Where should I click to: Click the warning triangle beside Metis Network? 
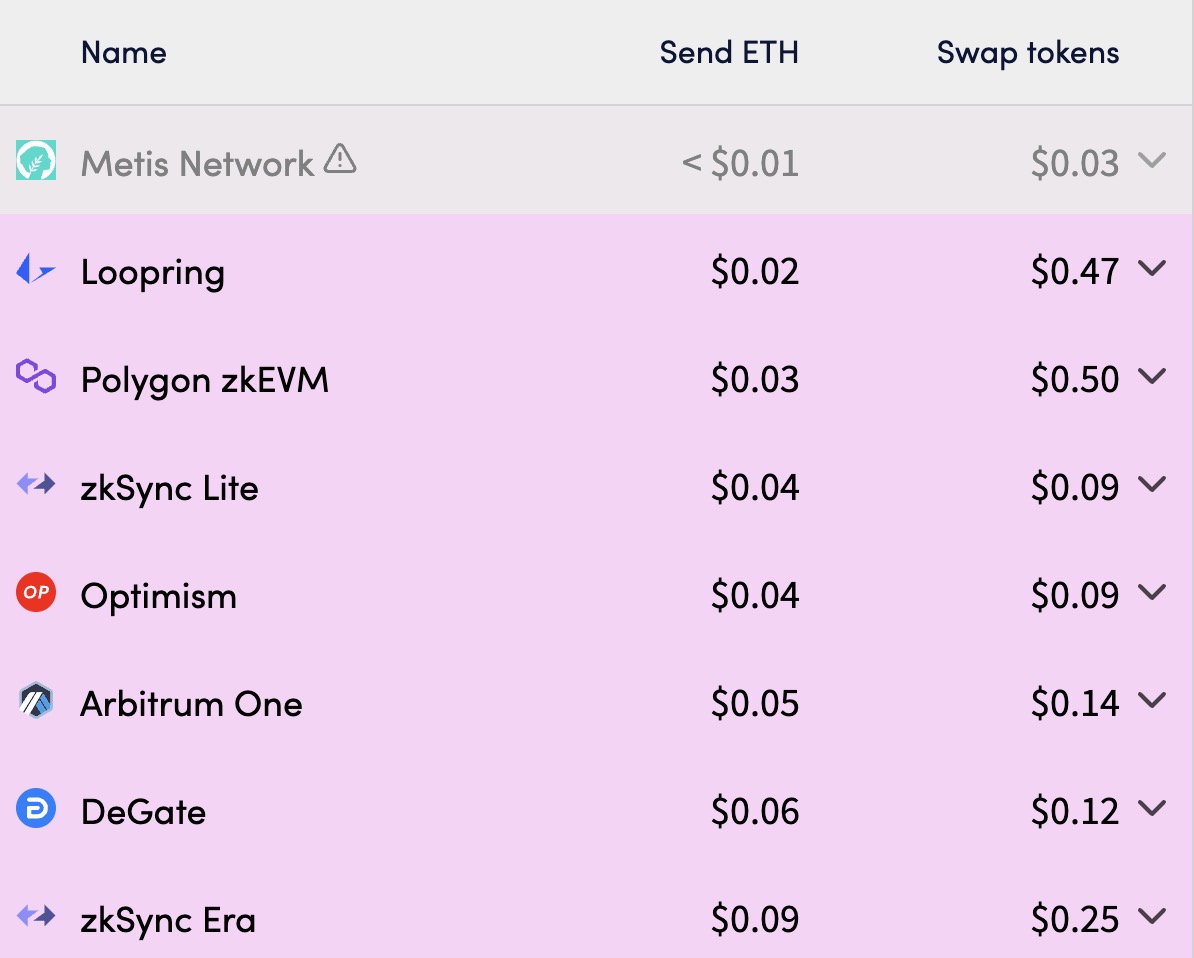(x=340, y=159)
